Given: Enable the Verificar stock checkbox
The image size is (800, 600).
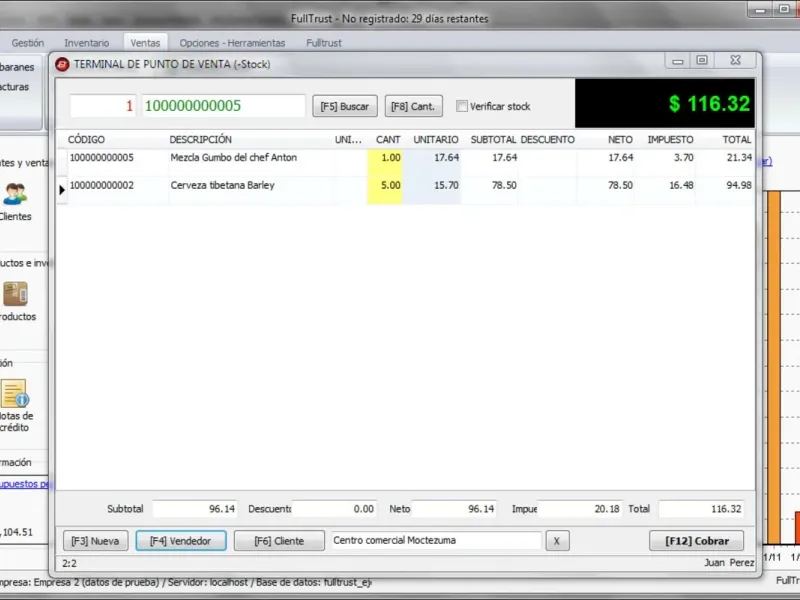Looking at the screenshot, I should (x=462, y=106).
